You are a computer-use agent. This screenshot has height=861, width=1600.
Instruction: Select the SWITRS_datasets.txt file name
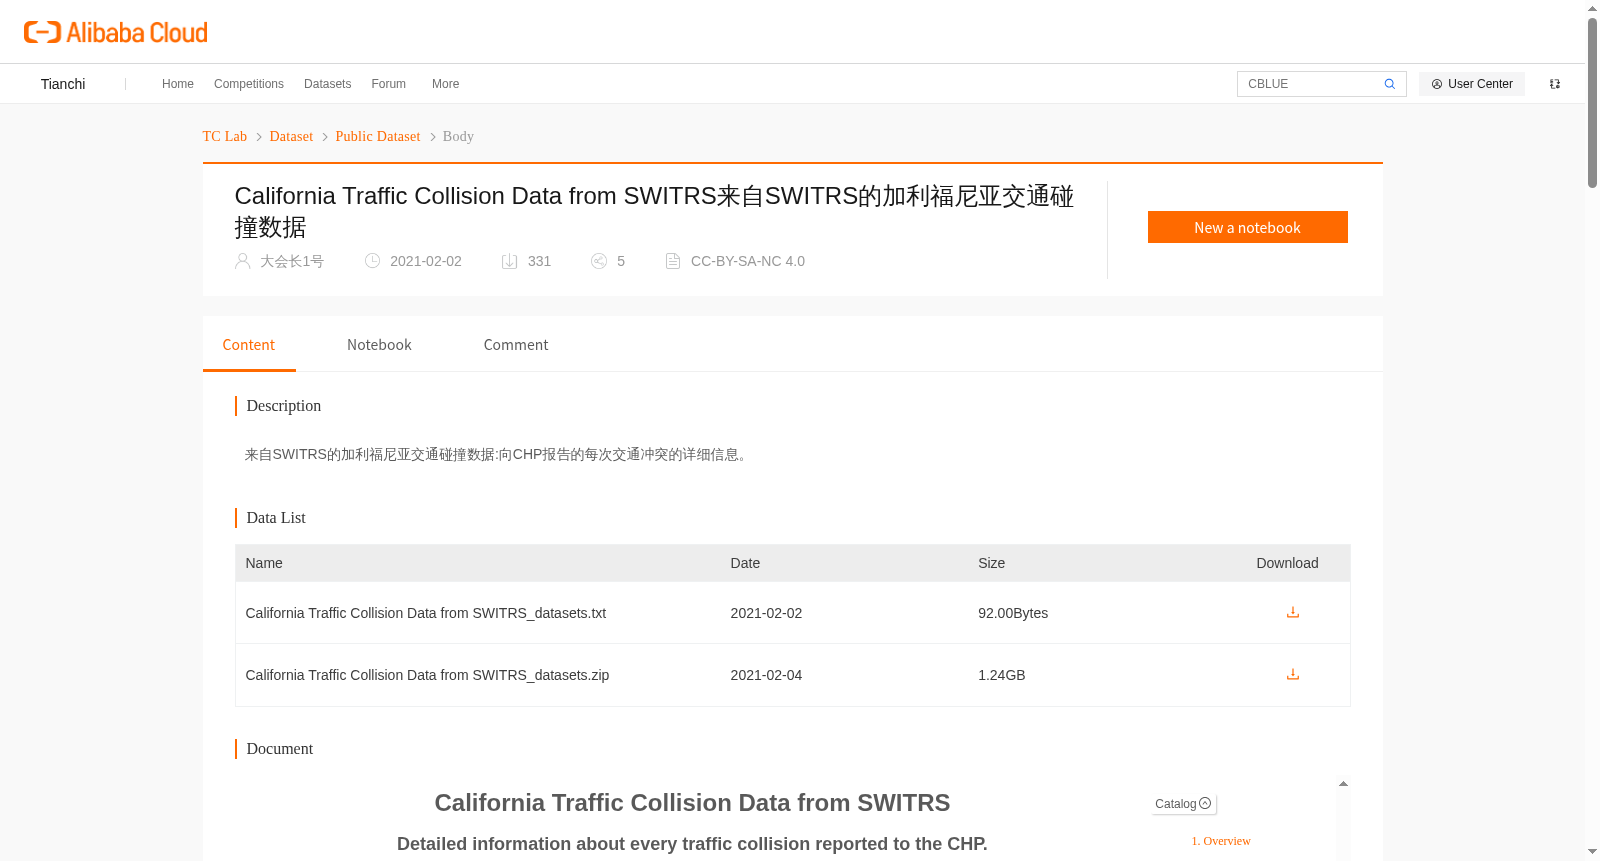coord(426,613)
